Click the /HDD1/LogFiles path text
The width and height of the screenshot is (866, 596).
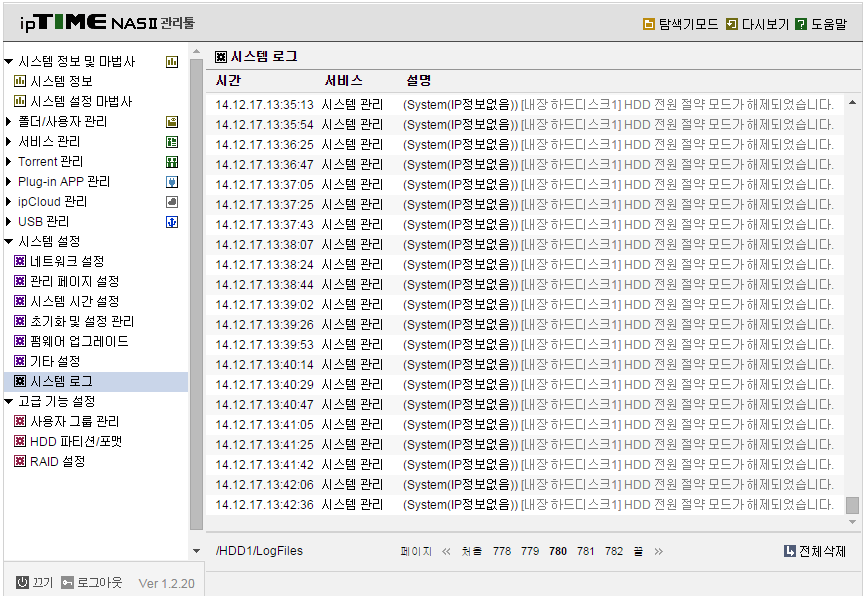(x=260, y=551)
